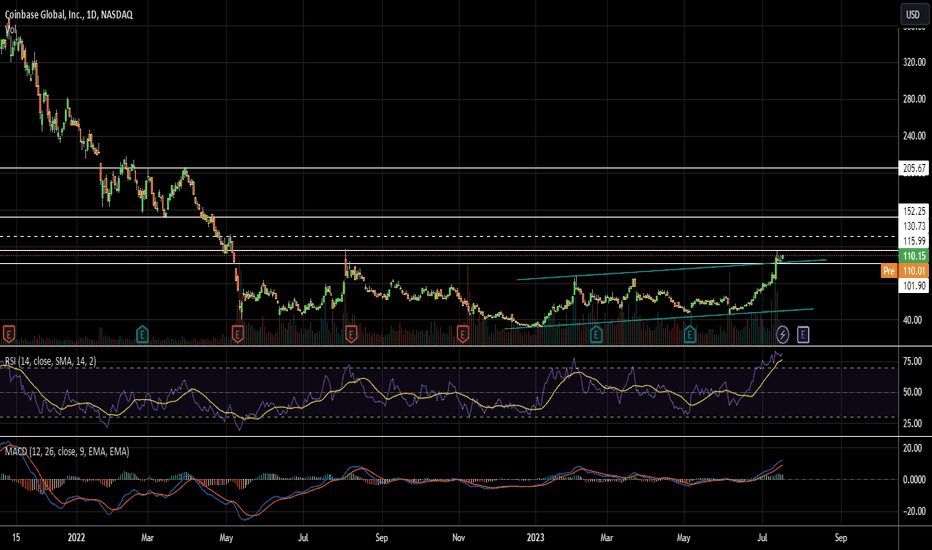Open the USD currency selector

[914, 14]
